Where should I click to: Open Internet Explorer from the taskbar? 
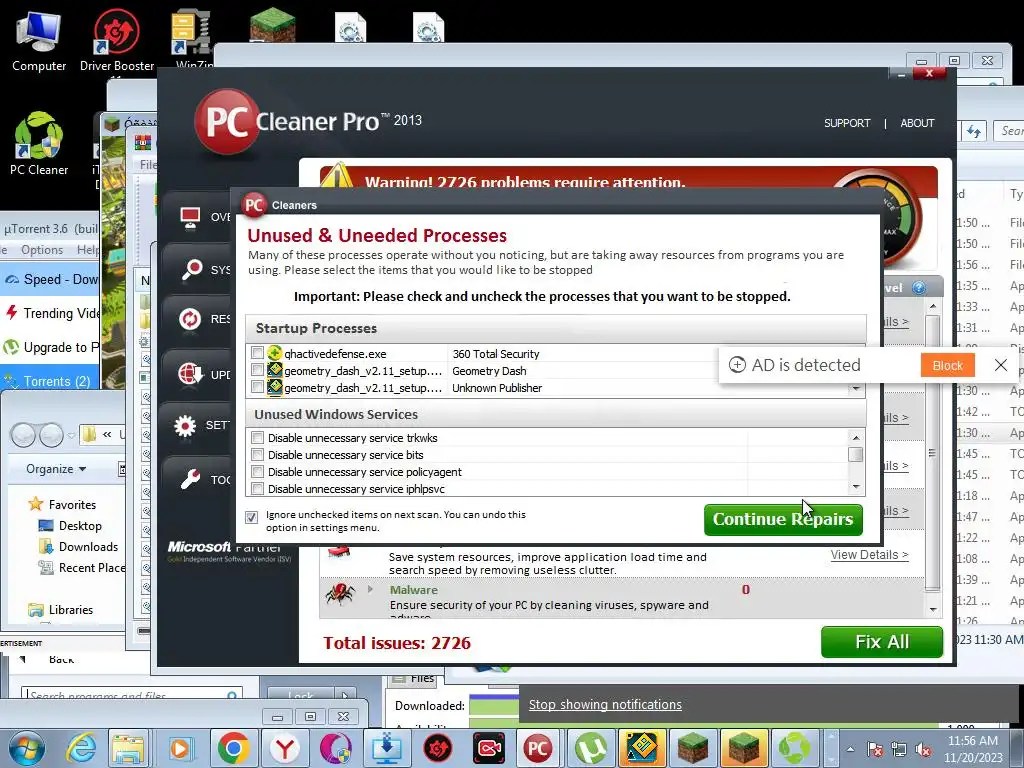pyautogui.click(x=82, y=748)
